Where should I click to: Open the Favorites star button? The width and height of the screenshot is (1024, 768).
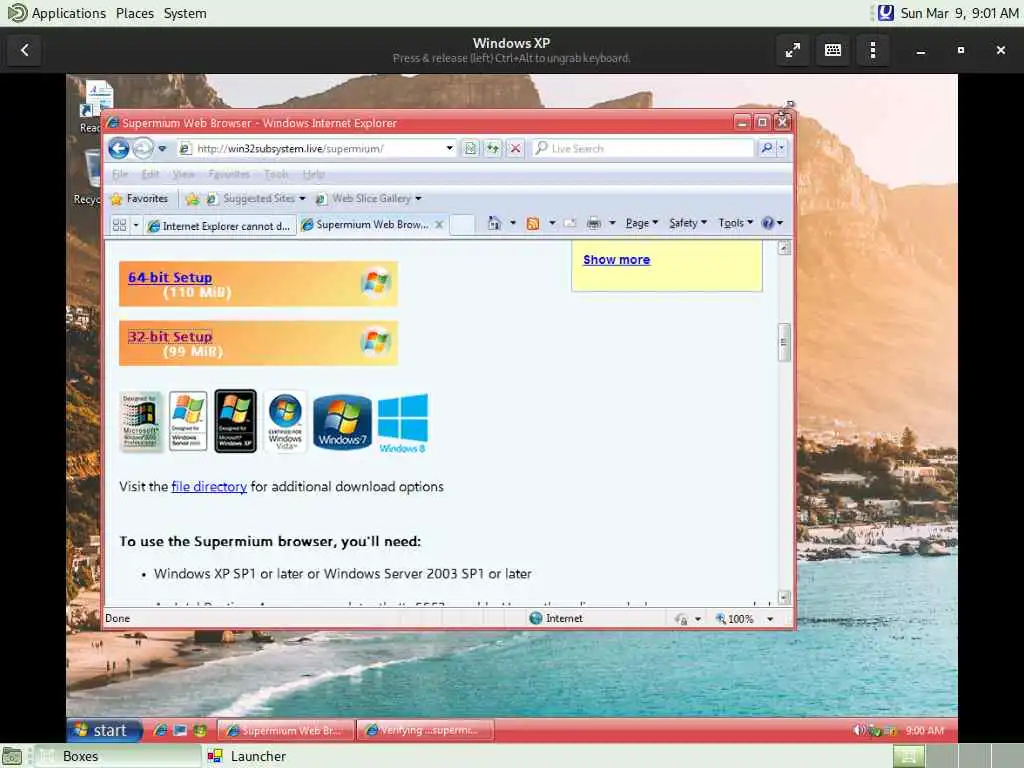click(139, 199)
